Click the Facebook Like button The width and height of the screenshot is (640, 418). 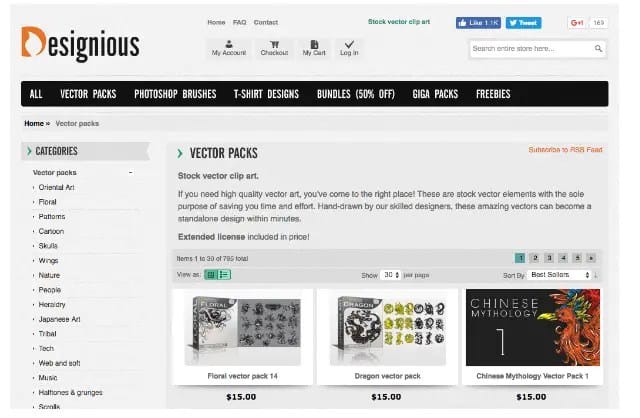coord(478,23)
